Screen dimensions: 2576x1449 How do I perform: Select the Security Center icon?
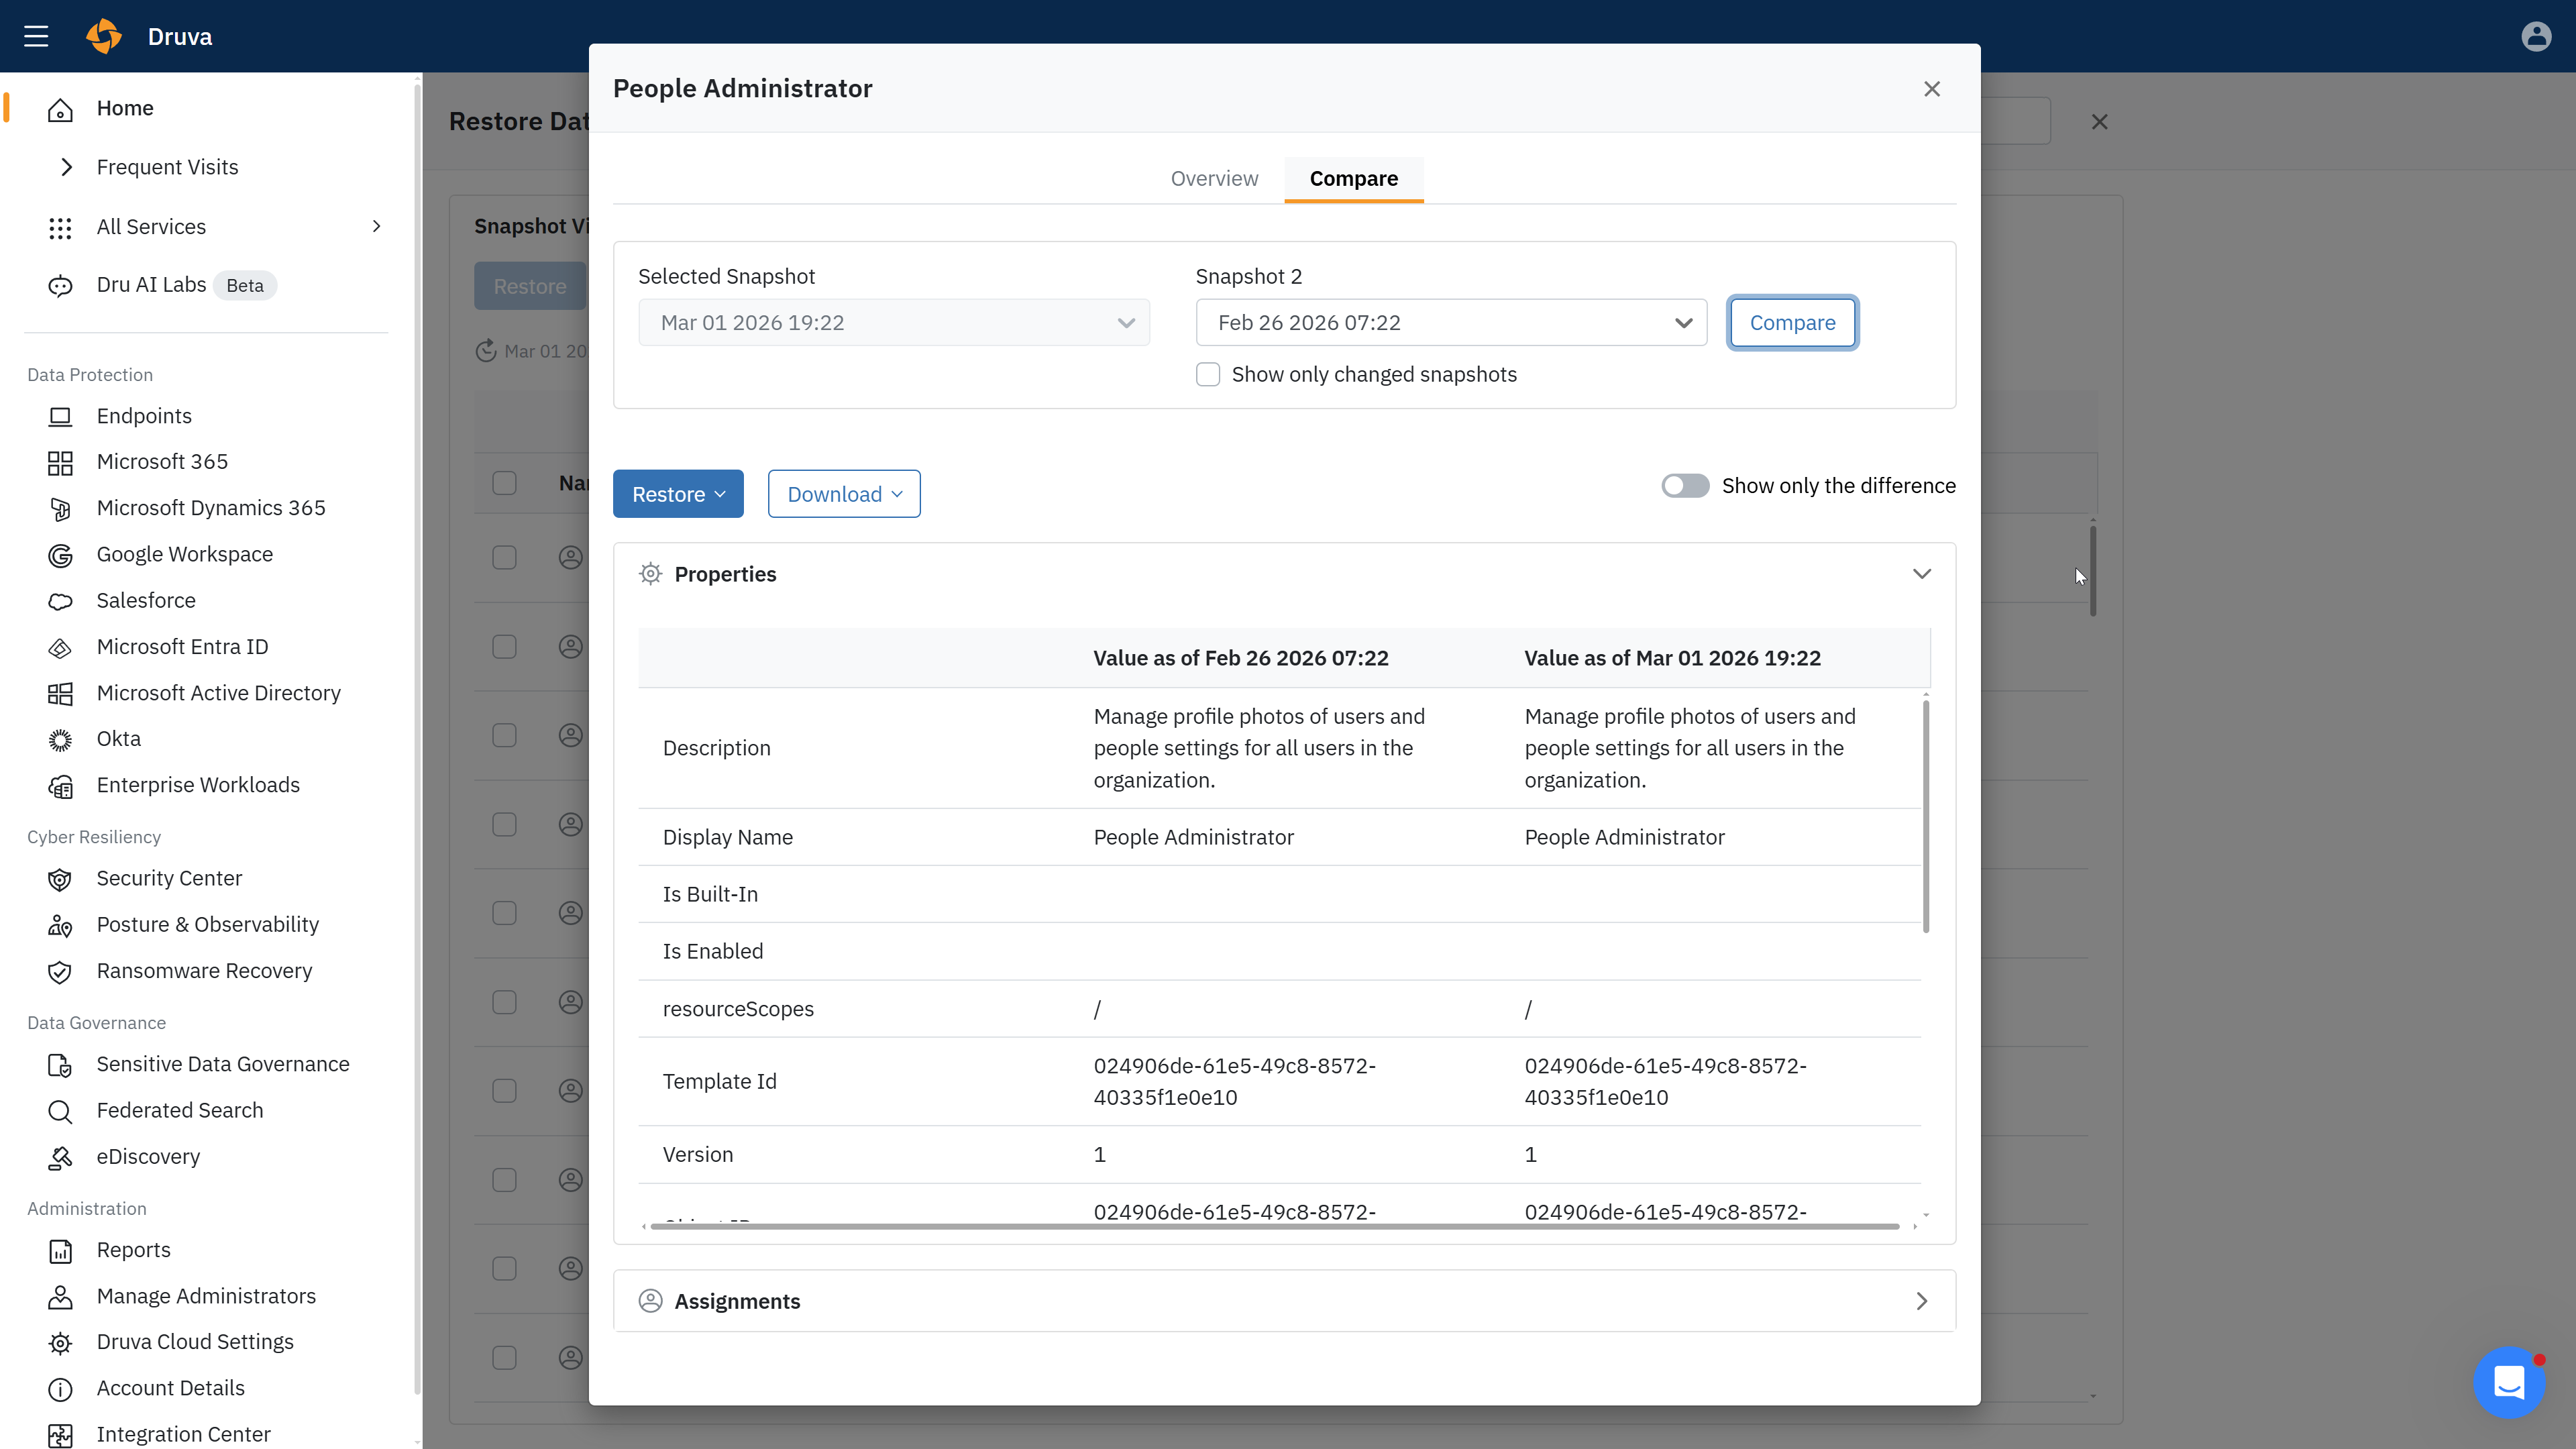(x=60, y=879)
